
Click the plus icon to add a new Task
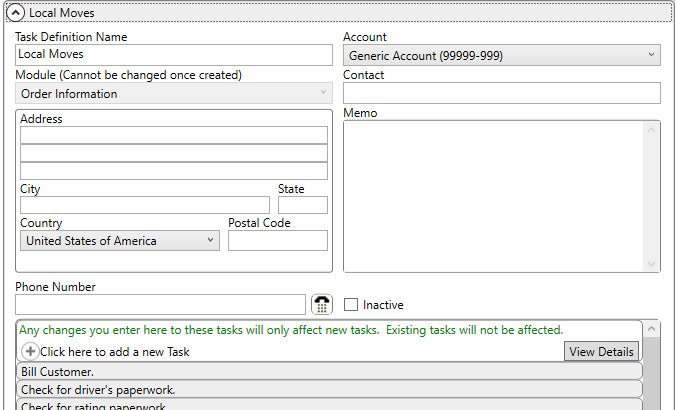[x=30, y=351]
